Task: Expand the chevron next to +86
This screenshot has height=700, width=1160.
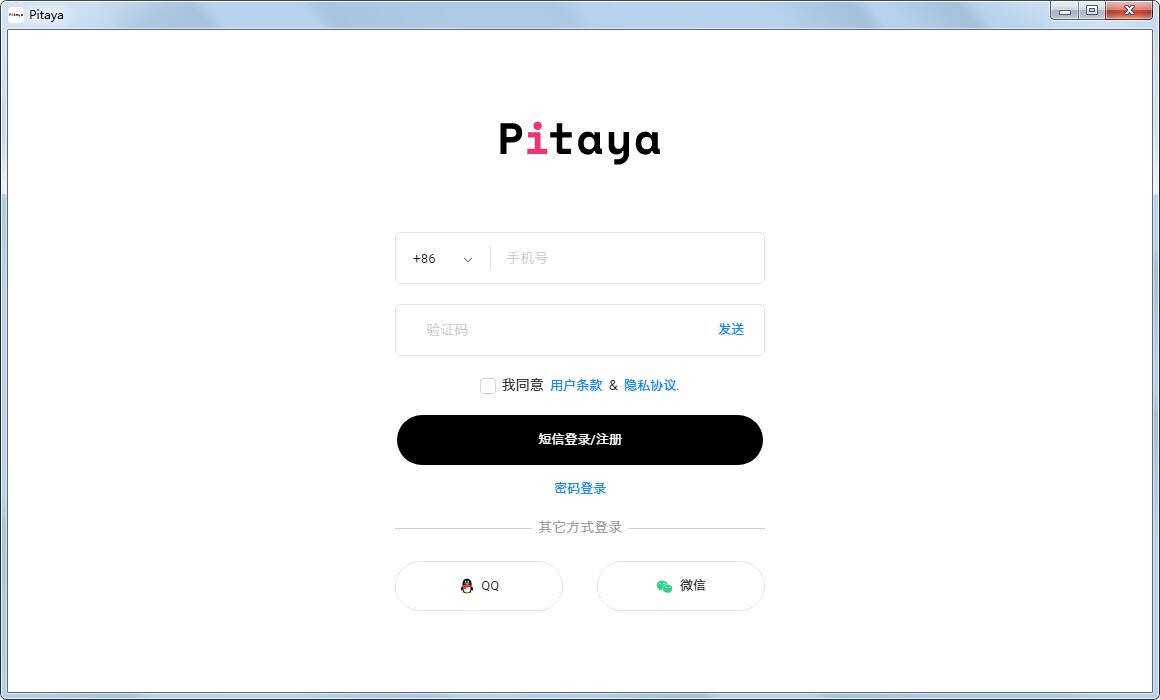Action: tap(468, 258)
